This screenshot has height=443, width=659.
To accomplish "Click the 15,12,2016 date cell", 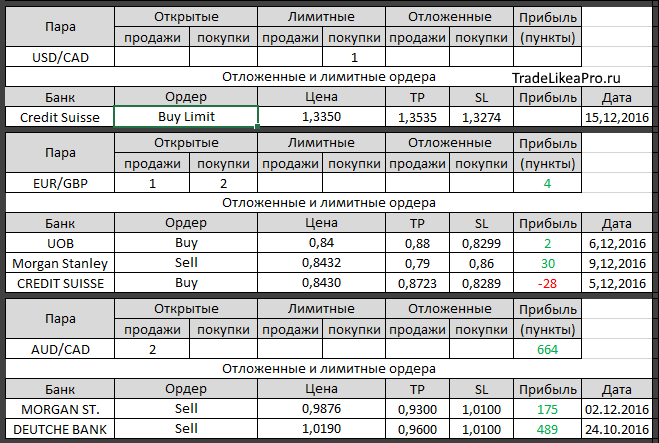I will click(x=617, y=117).
